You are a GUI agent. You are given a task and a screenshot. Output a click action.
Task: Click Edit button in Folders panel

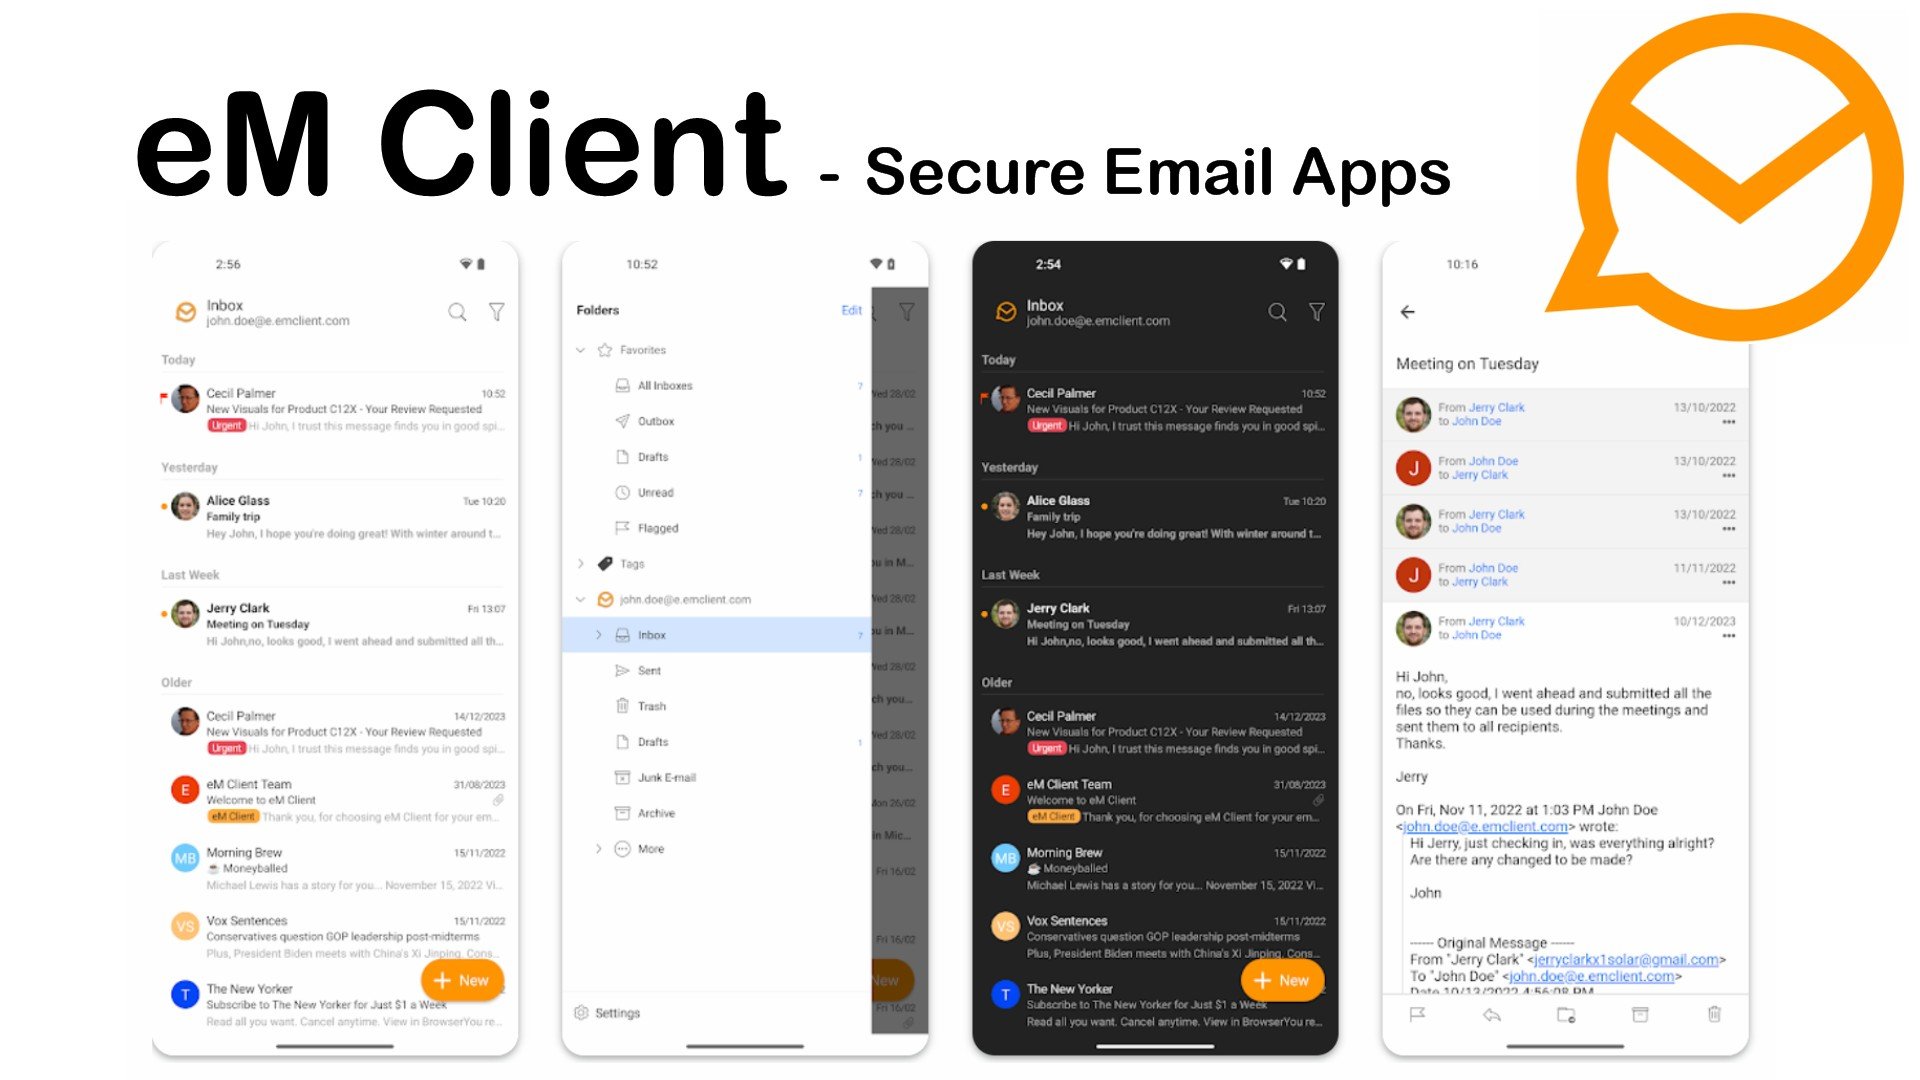[853, 309]
